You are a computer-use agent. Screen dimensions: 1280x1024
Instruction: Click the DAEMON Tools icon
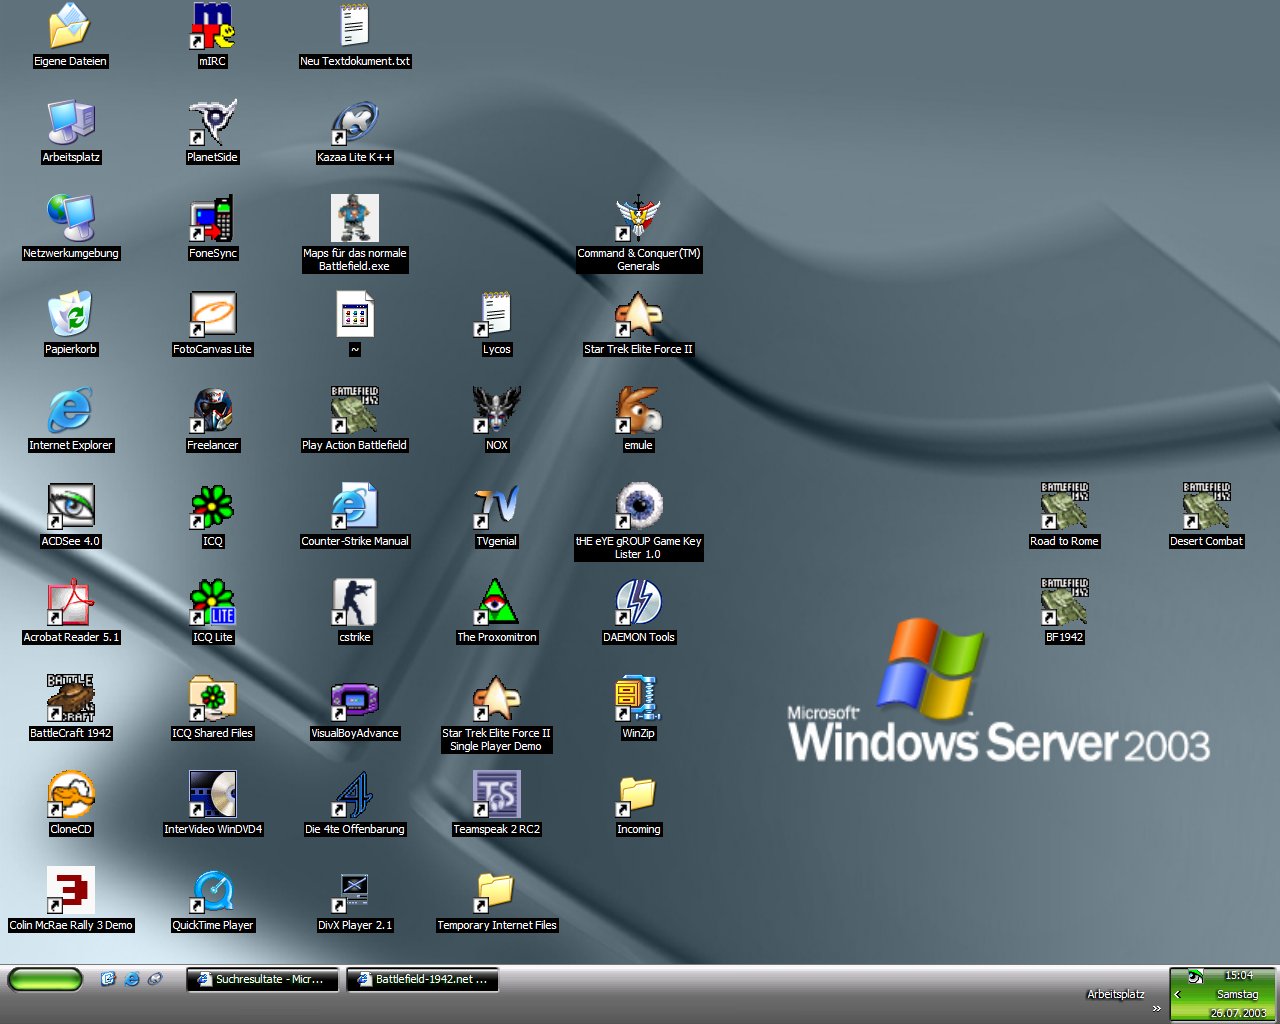click(638, 603)
